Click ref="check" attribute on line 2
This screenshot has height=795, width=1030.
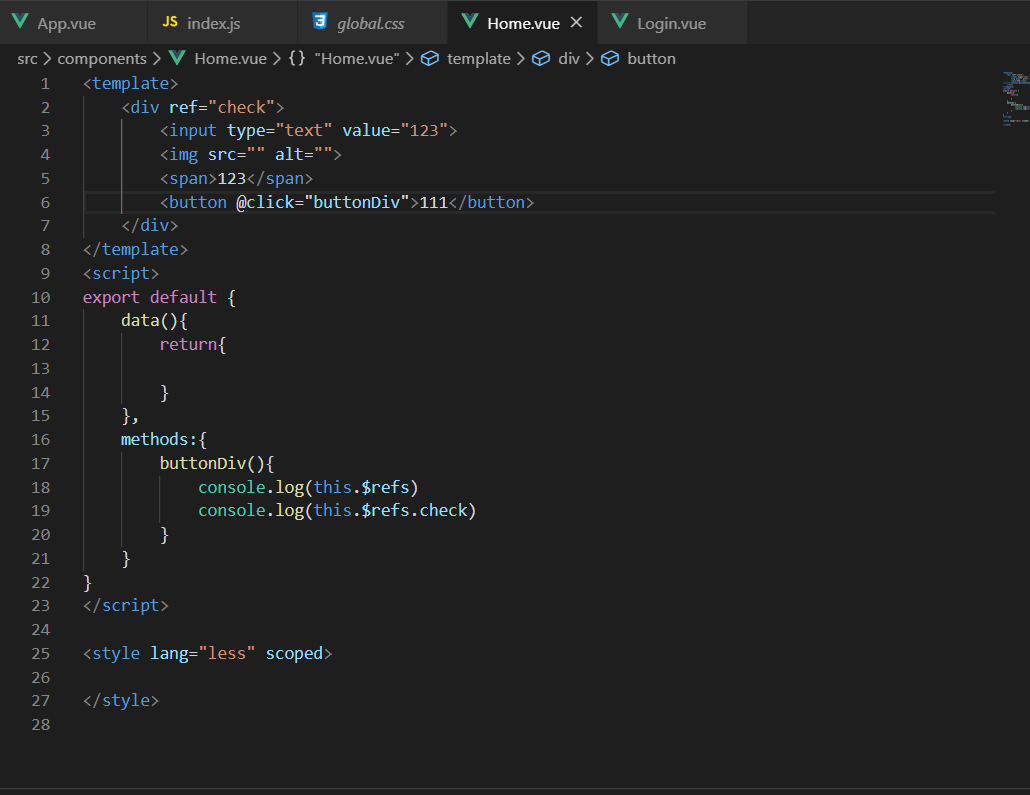pyautogui.click(x=221, y=107)
